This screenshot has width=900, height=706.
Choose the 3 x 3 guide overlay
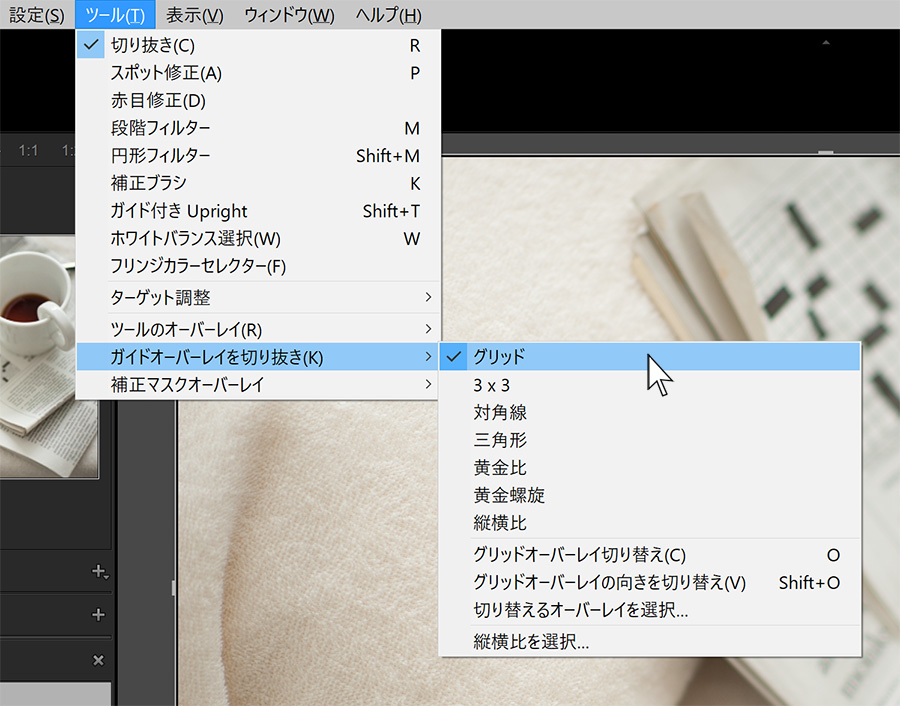pos(498,384)
